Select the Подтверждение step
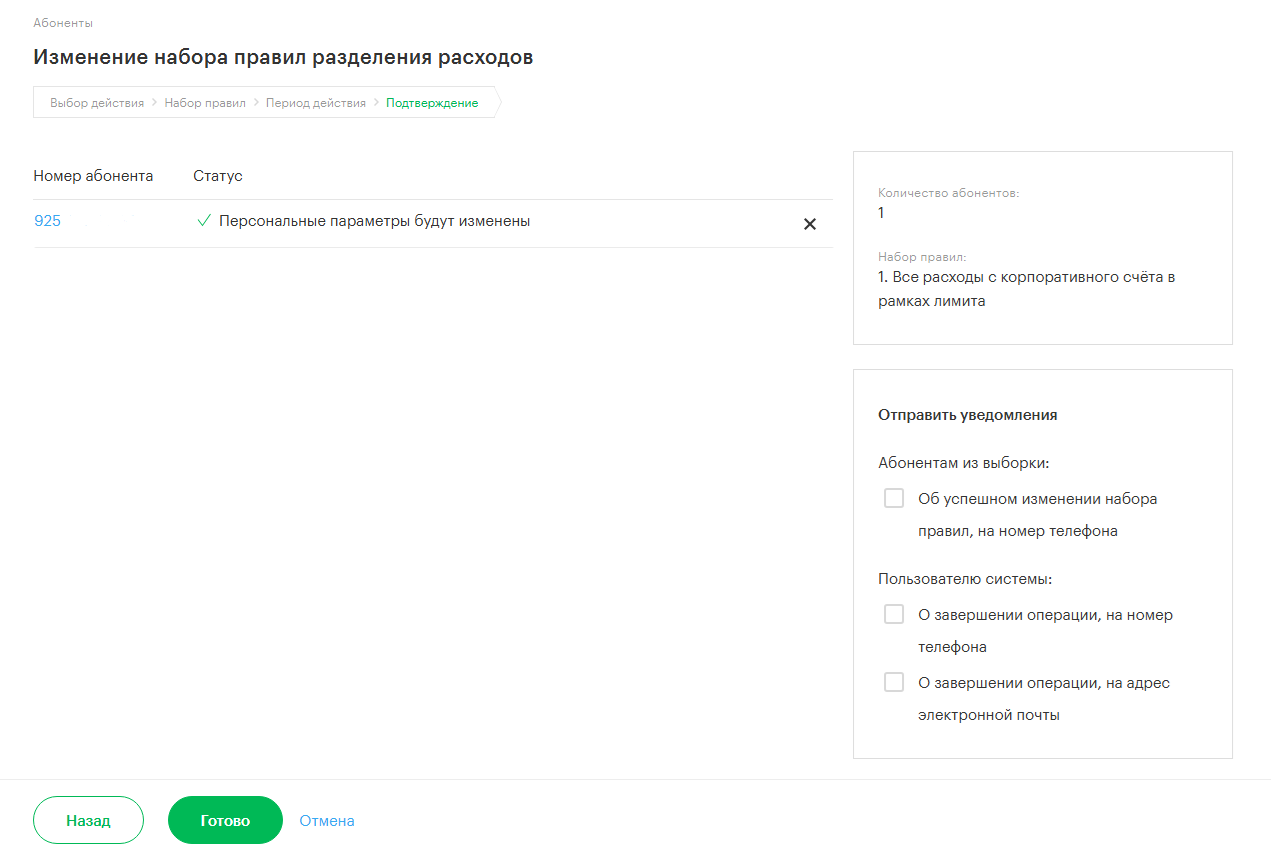 (432, 103)
